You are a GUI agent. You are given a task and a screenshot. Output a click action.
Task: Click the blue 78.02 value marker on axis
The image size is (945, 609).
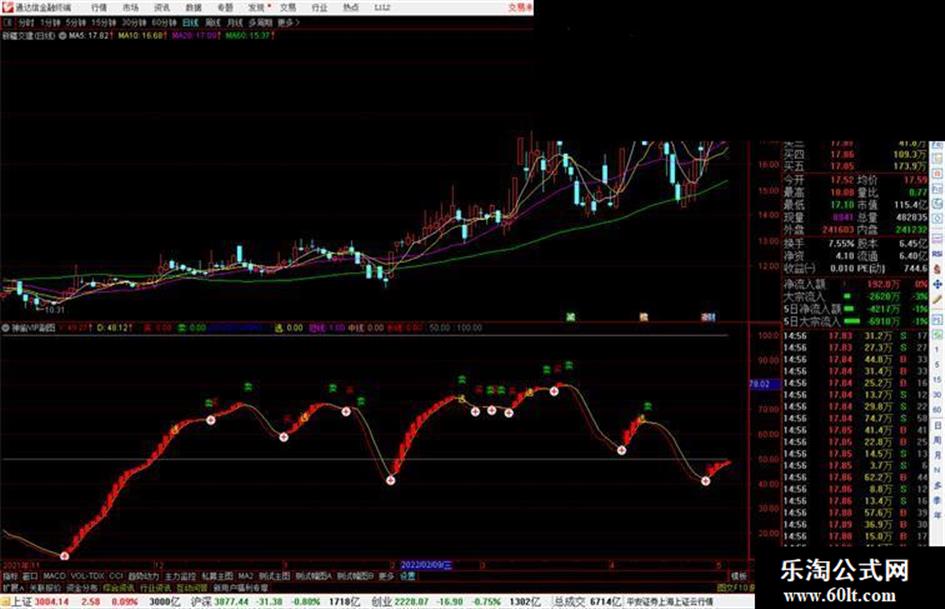pos(764,384)
